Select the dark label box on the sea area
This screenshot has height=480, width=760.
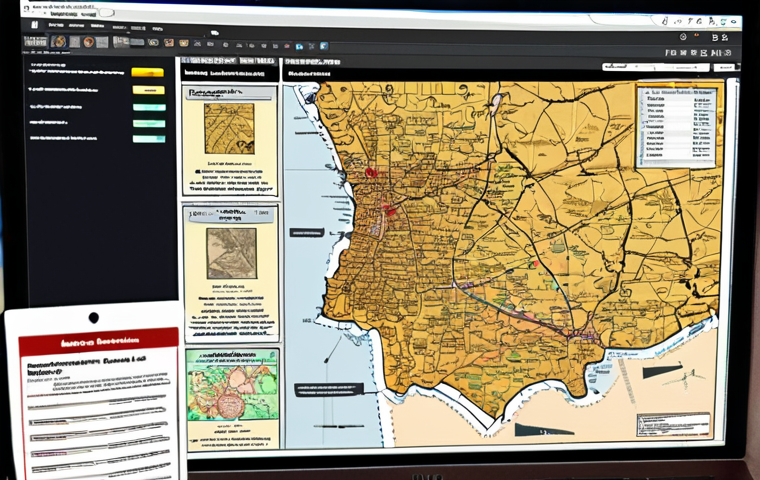pyautogui.click(x=307, y=233)
